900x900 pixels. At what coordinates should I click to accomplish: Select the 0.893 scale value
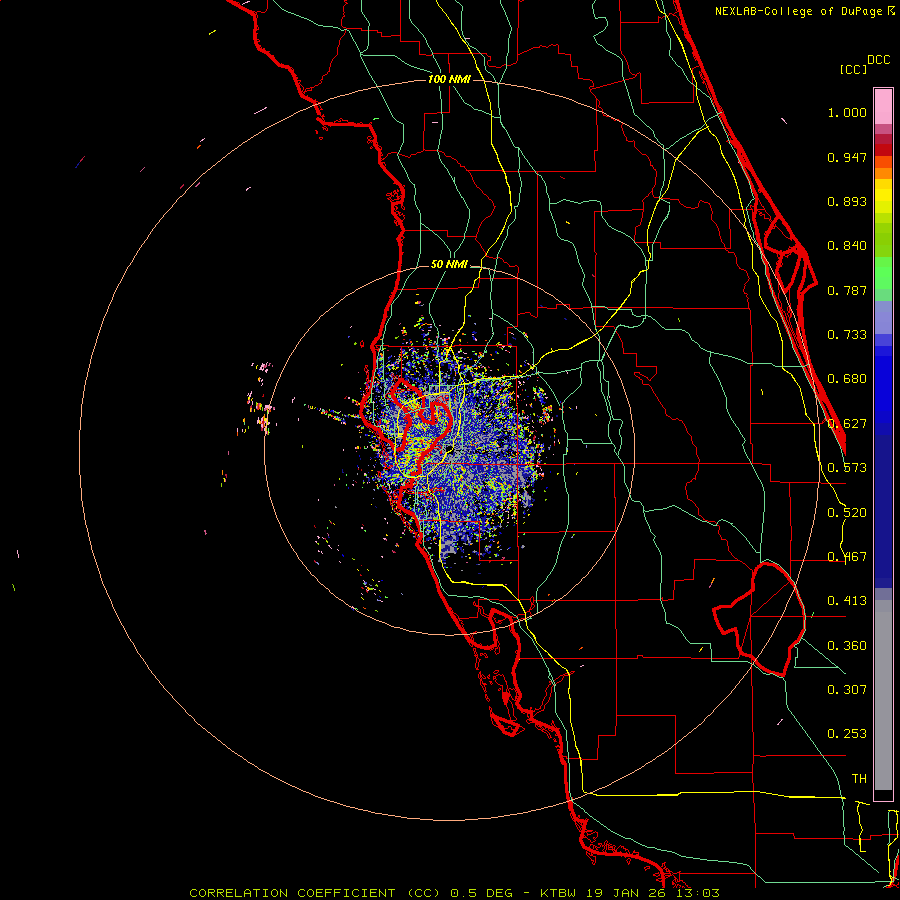[847, 201]
